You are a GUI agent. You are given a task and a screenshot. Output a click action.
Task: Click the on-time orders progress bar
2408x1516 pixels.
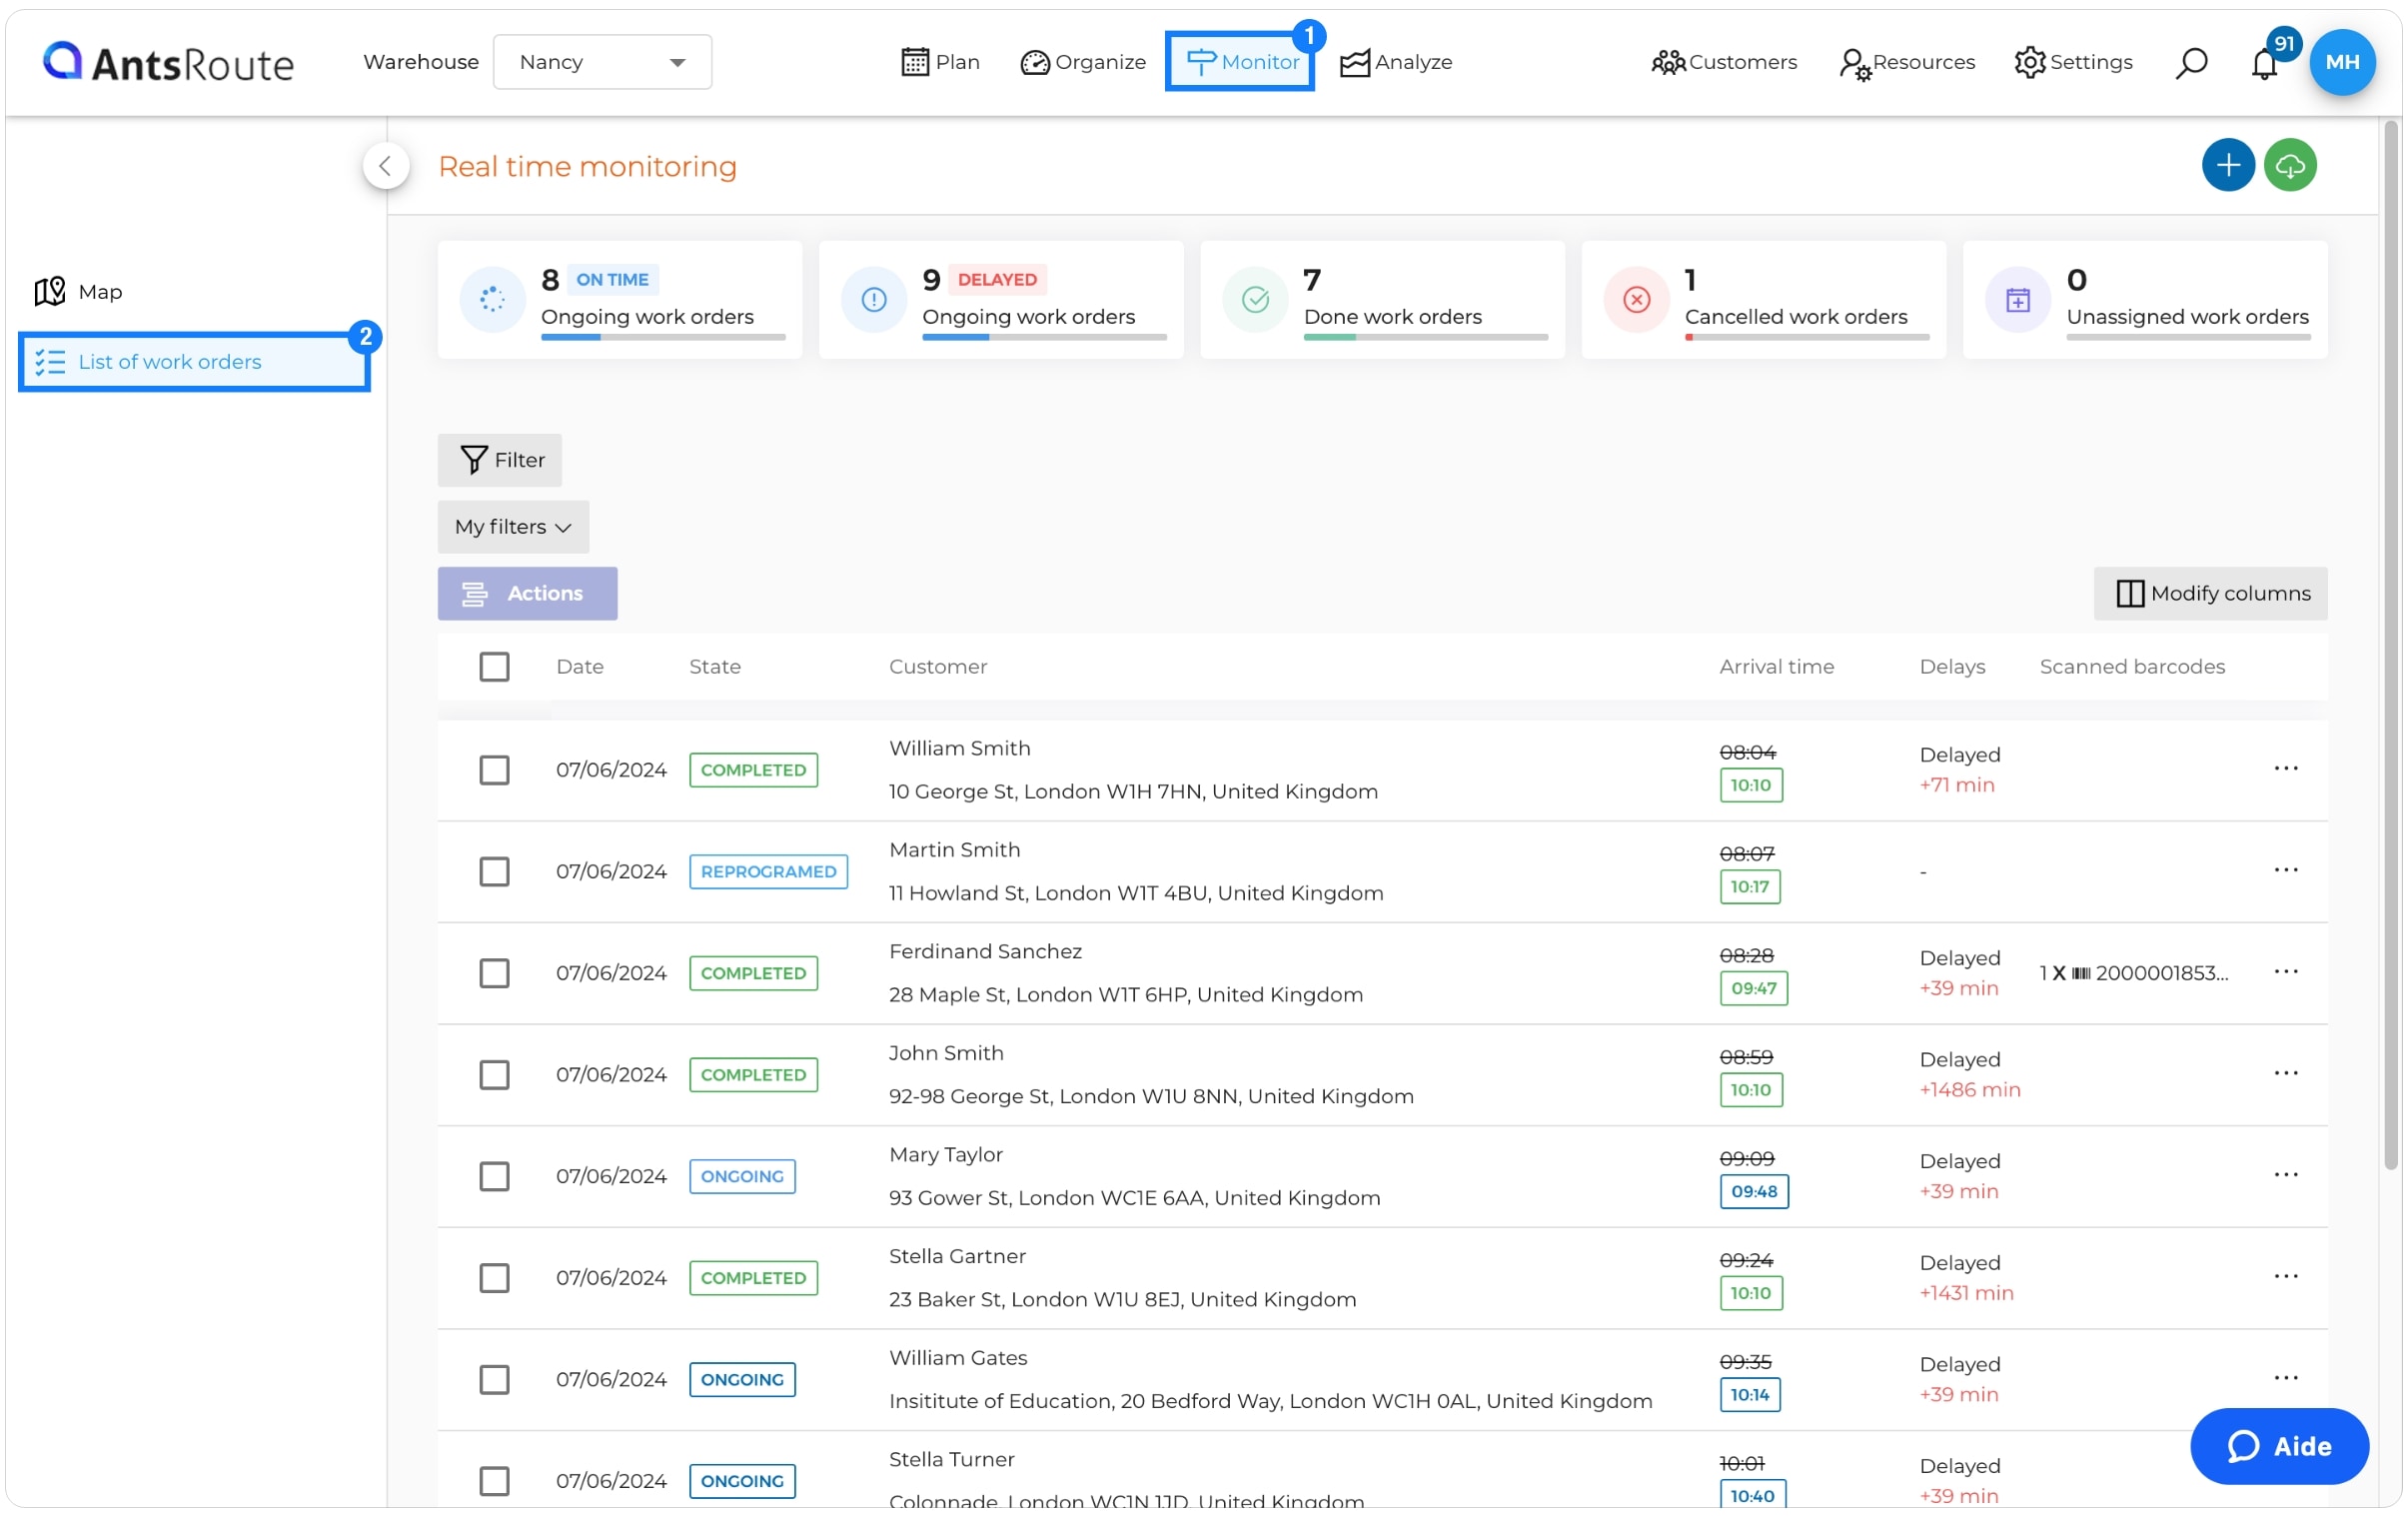tap(663, 337)
